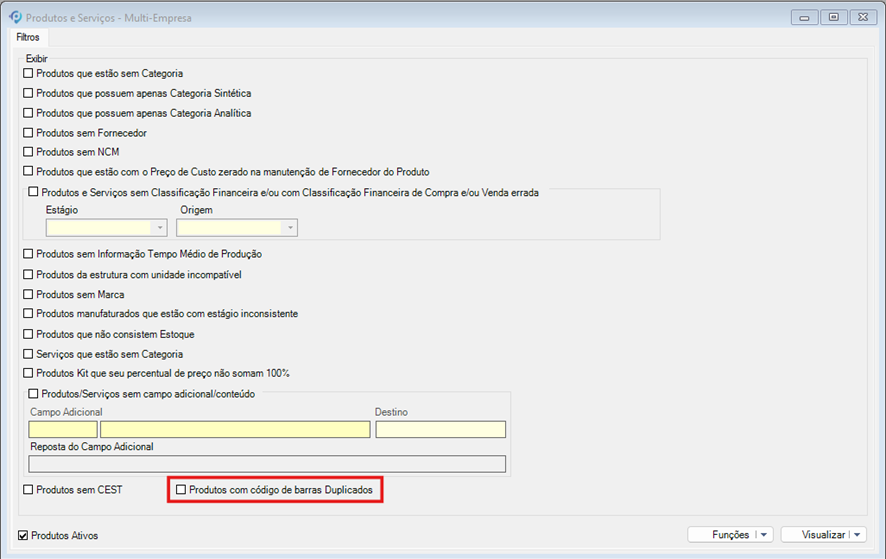Click the Funções button
Viewport: 886px width, 559px height.
click(x=730, y=535)
